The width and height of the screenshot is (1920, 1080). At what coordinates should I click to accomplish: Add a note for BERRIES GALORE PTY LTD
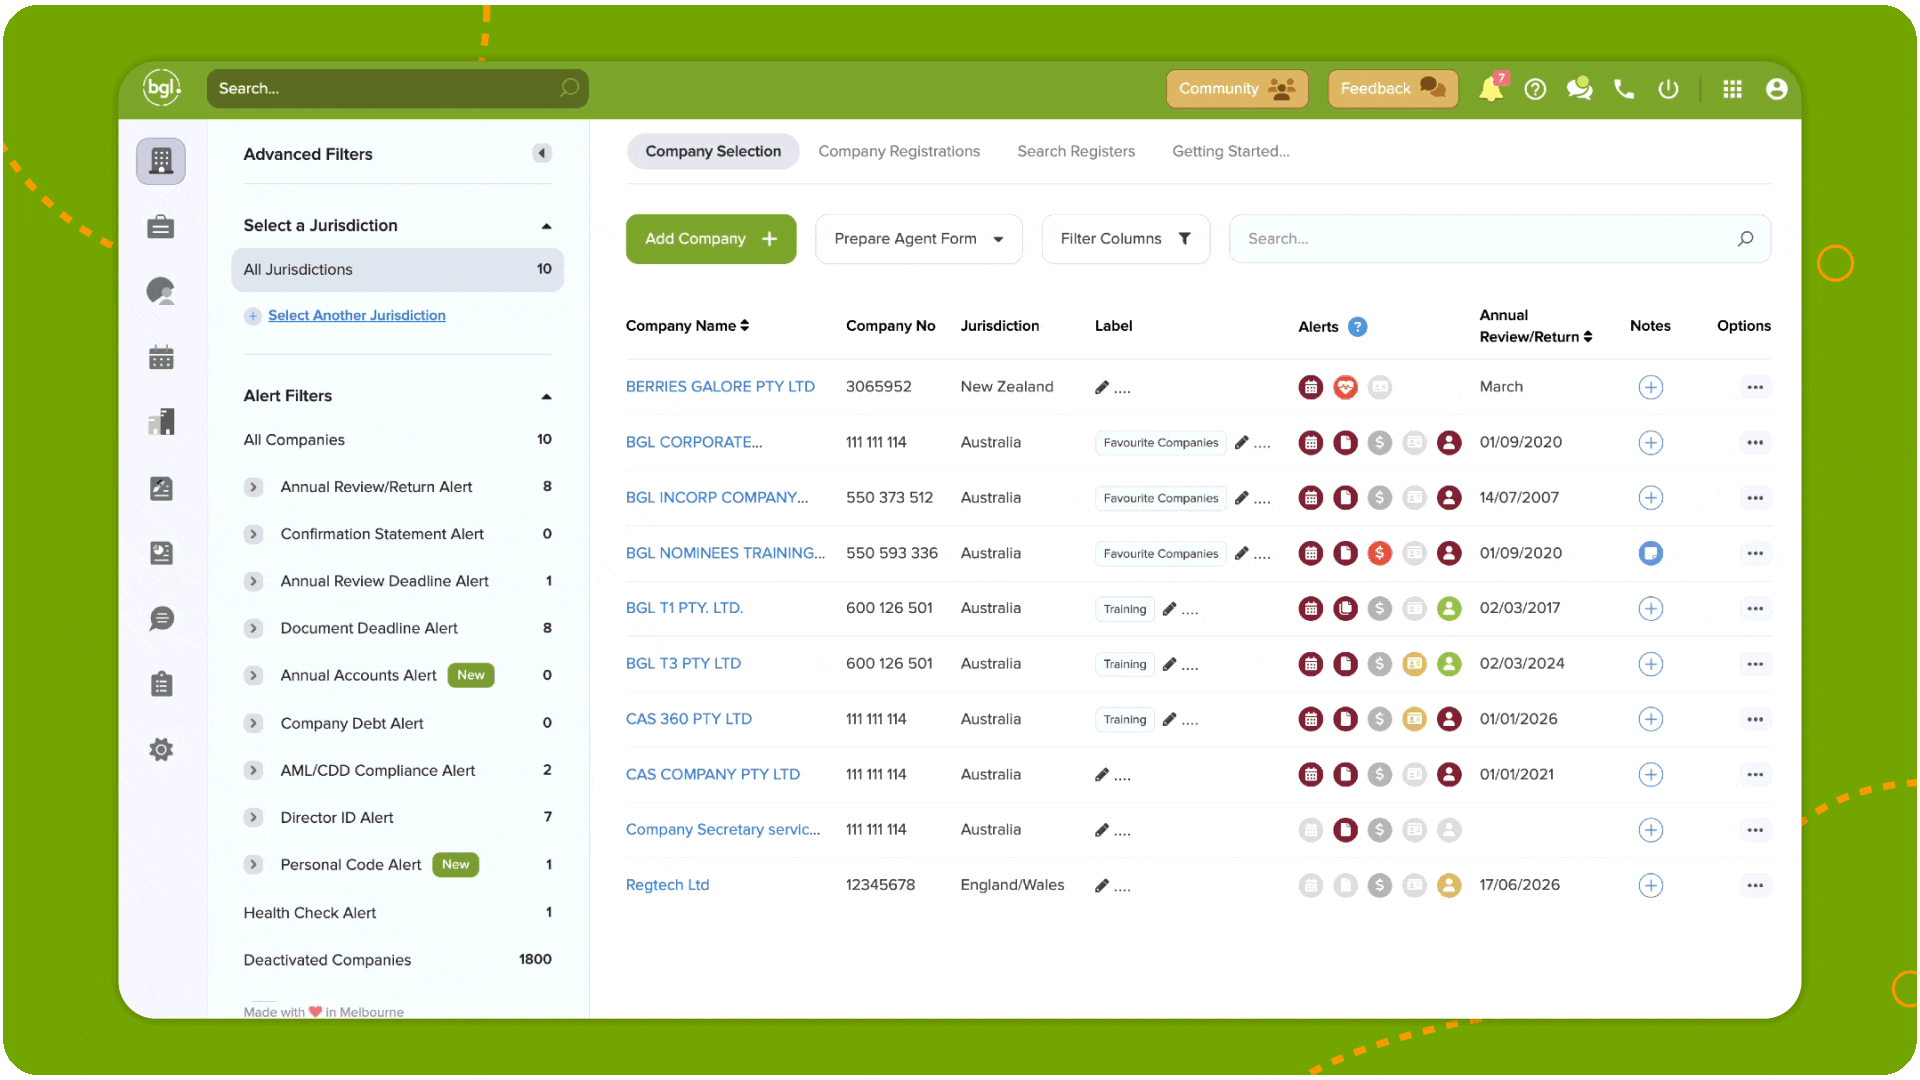[1651, 387]
